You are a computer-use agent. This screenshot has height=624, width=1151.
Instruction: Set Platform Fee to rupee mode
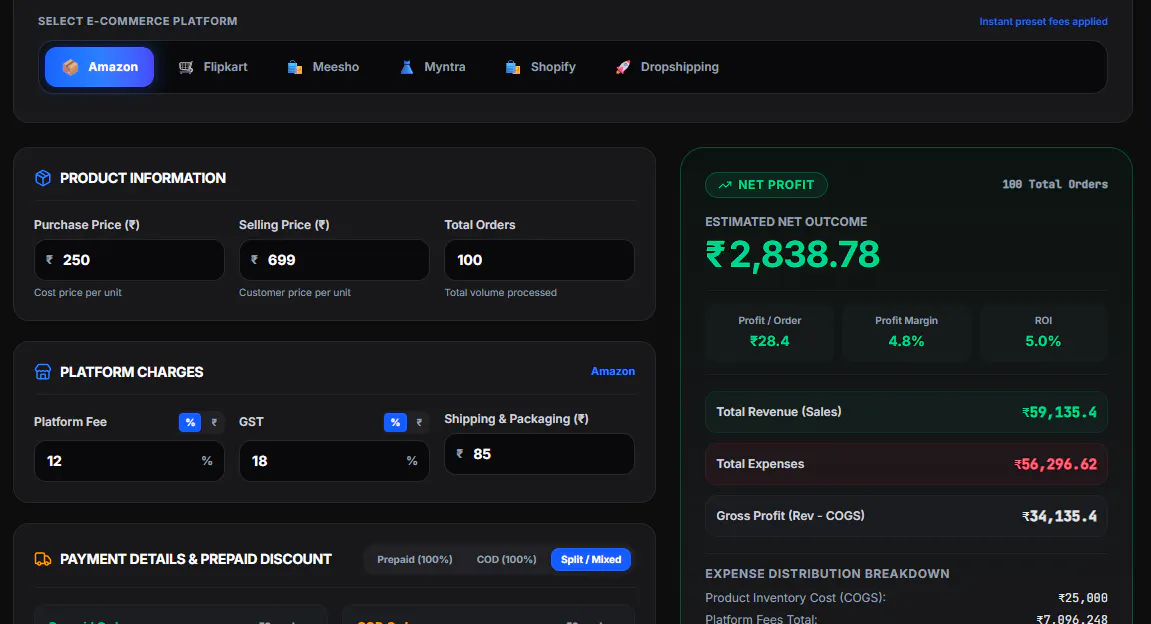214,422
